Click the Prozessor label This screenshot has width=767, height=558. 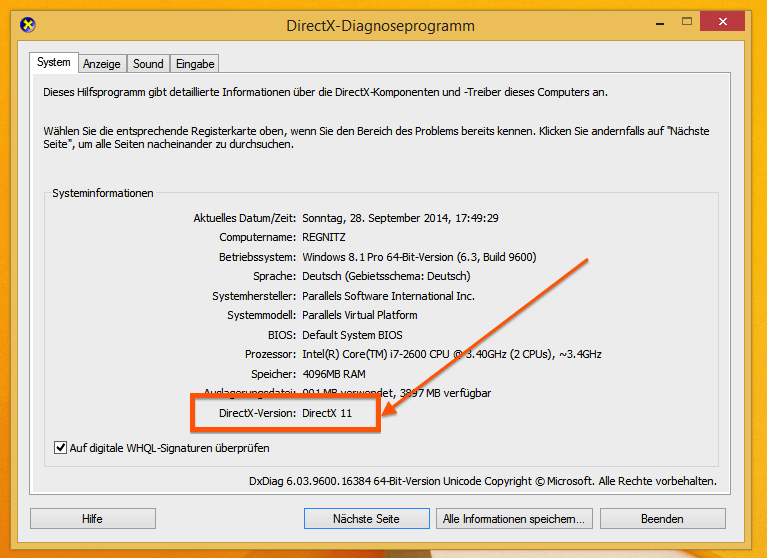pos(271,354)
